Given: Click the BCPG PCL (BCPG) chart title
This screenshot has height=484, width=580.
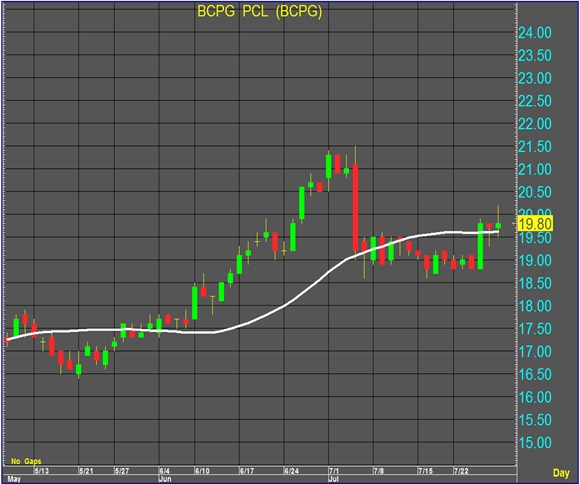Looking at the screenshot, I should 260,11.
